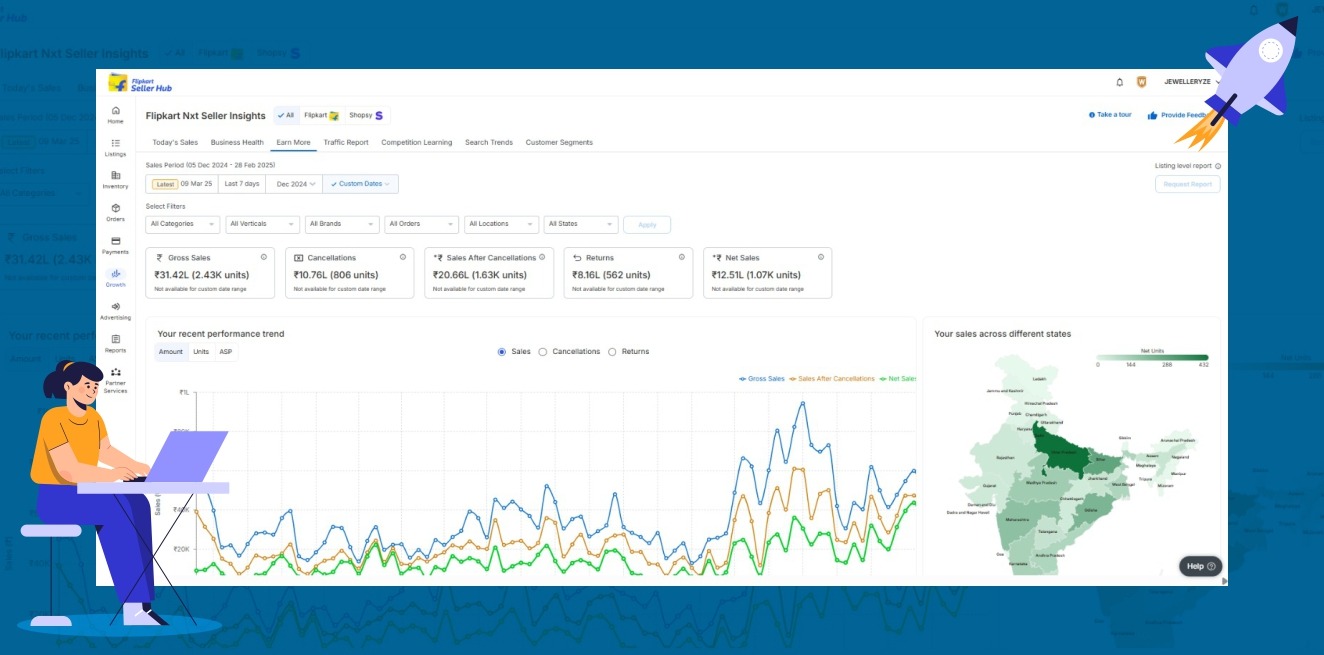The height and width of the screenshot is (655, 1324).
Task: Open Advertising in the sidebar
Action: click(115, 311)
